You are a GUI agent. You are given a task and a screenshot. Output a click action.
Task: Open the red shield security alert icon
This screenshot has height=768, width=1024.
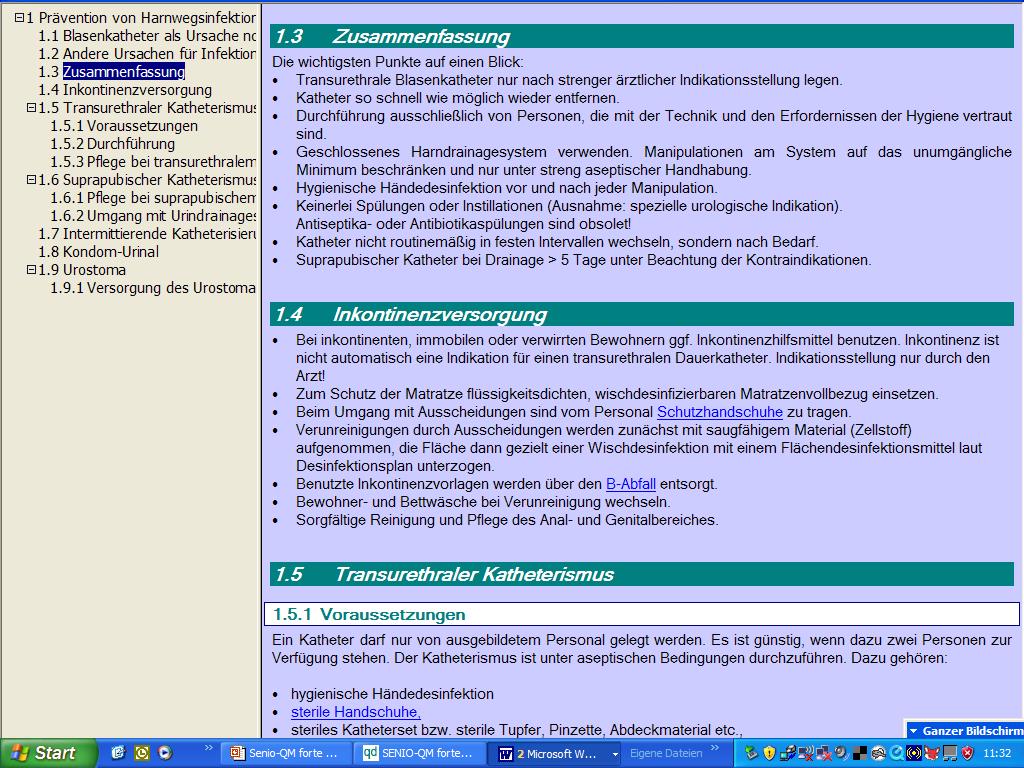968,753
